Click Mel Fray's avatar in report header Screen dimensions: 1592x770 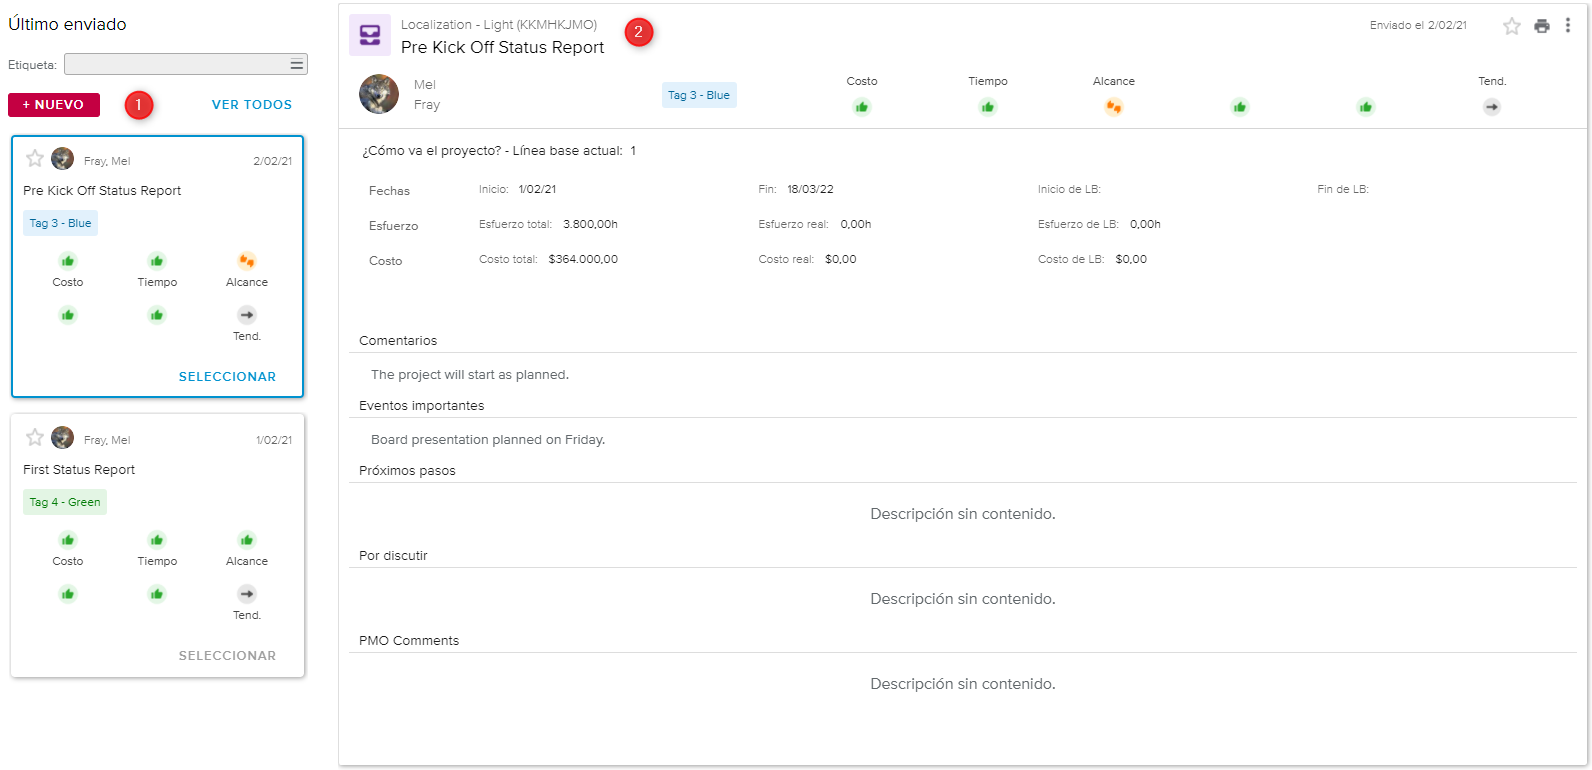coord(379,94)
